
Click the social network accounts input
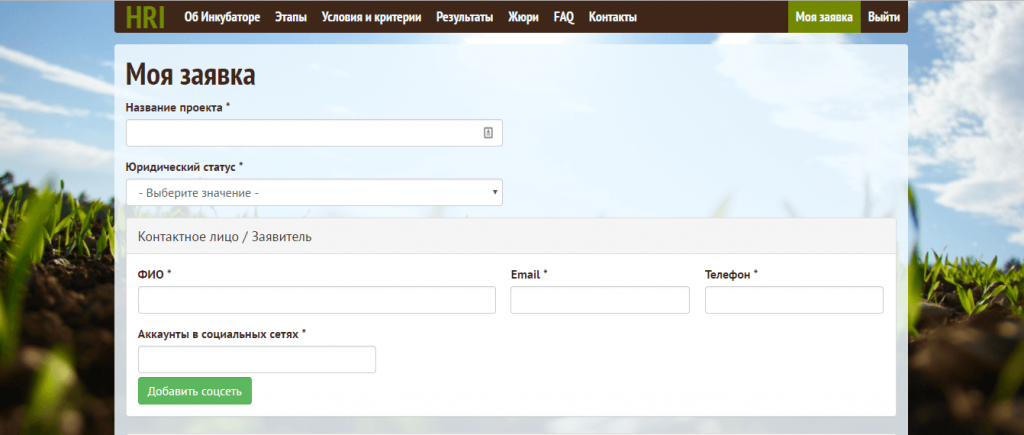coord(256,359)
